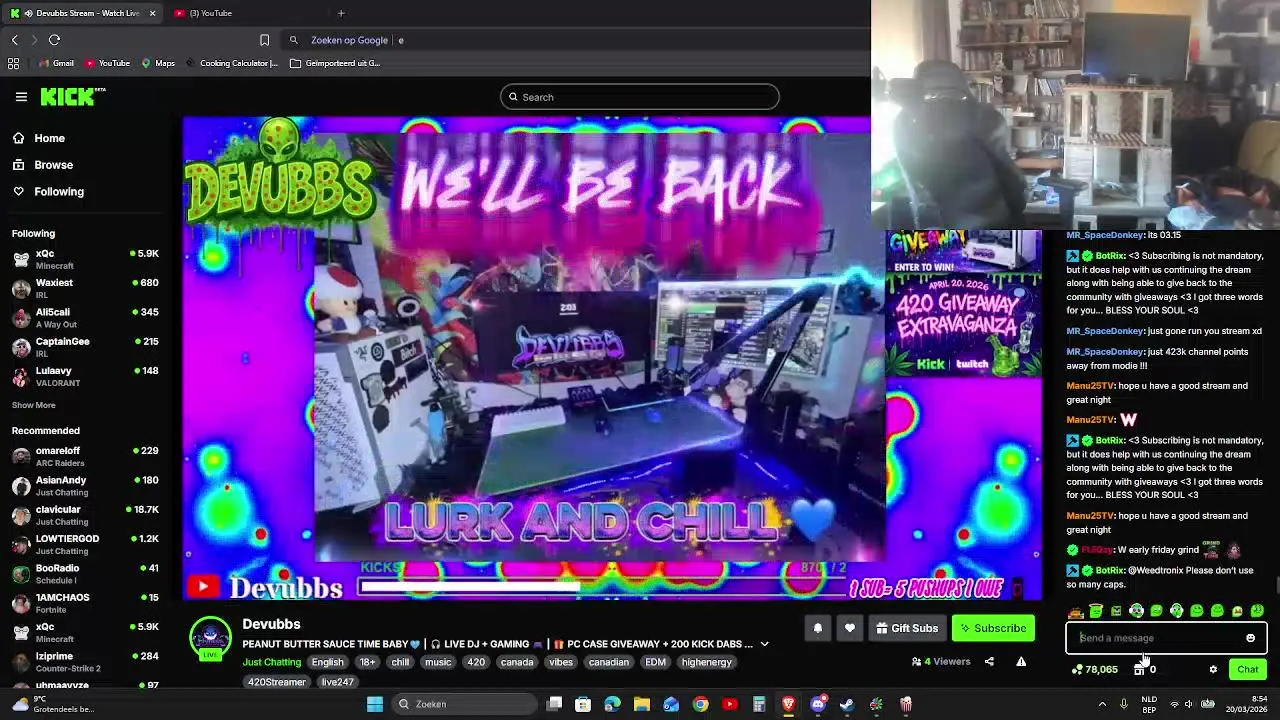Click the EDM stream tag

click(x=655, y=662)
